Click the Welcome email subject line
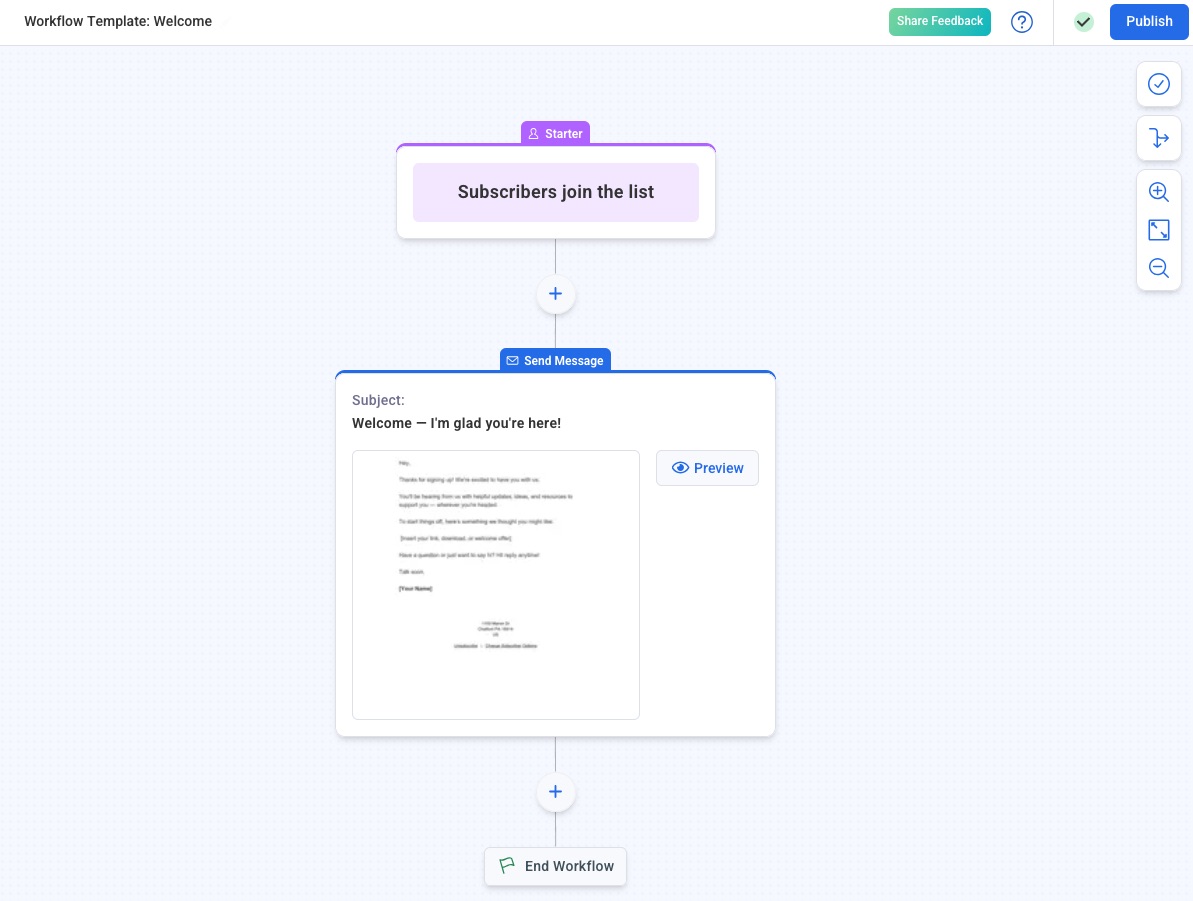 pos(456,422)
